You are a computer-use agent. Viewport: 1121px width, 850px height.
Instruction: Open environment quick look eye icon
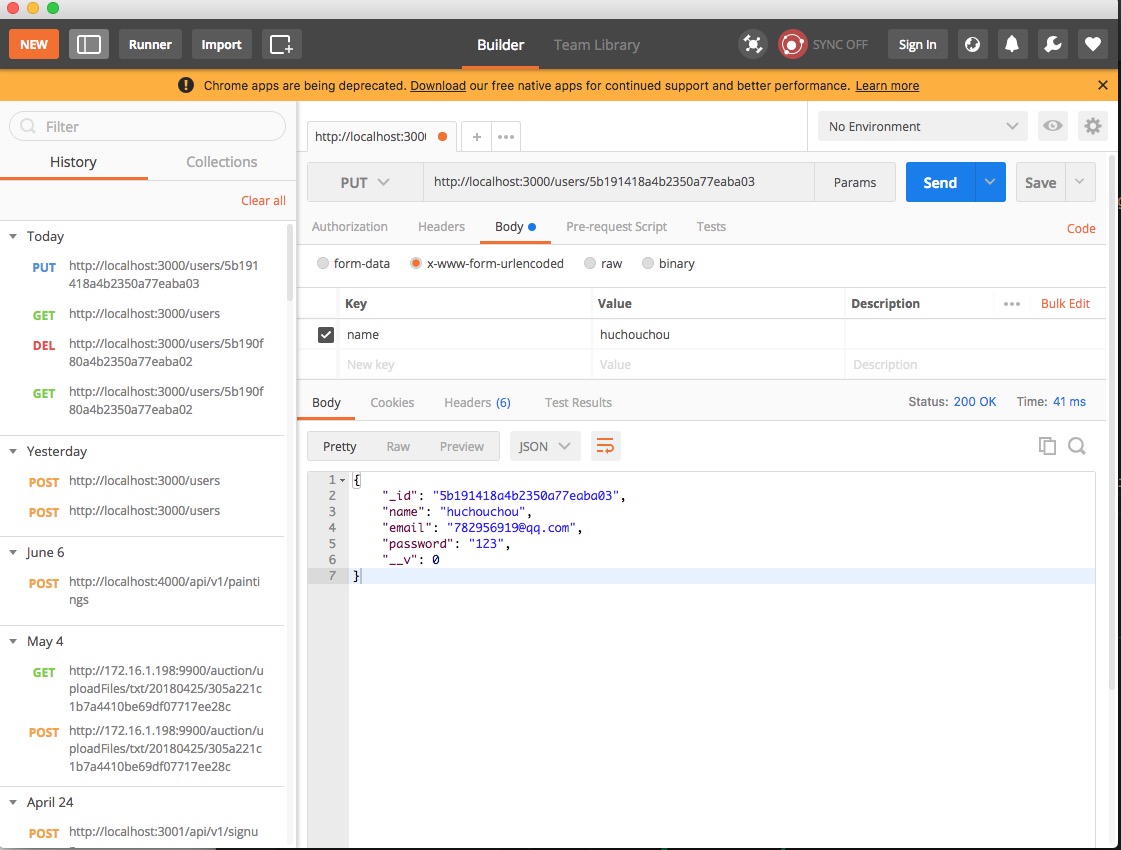pyautogui.click(x=1052, y=126)
